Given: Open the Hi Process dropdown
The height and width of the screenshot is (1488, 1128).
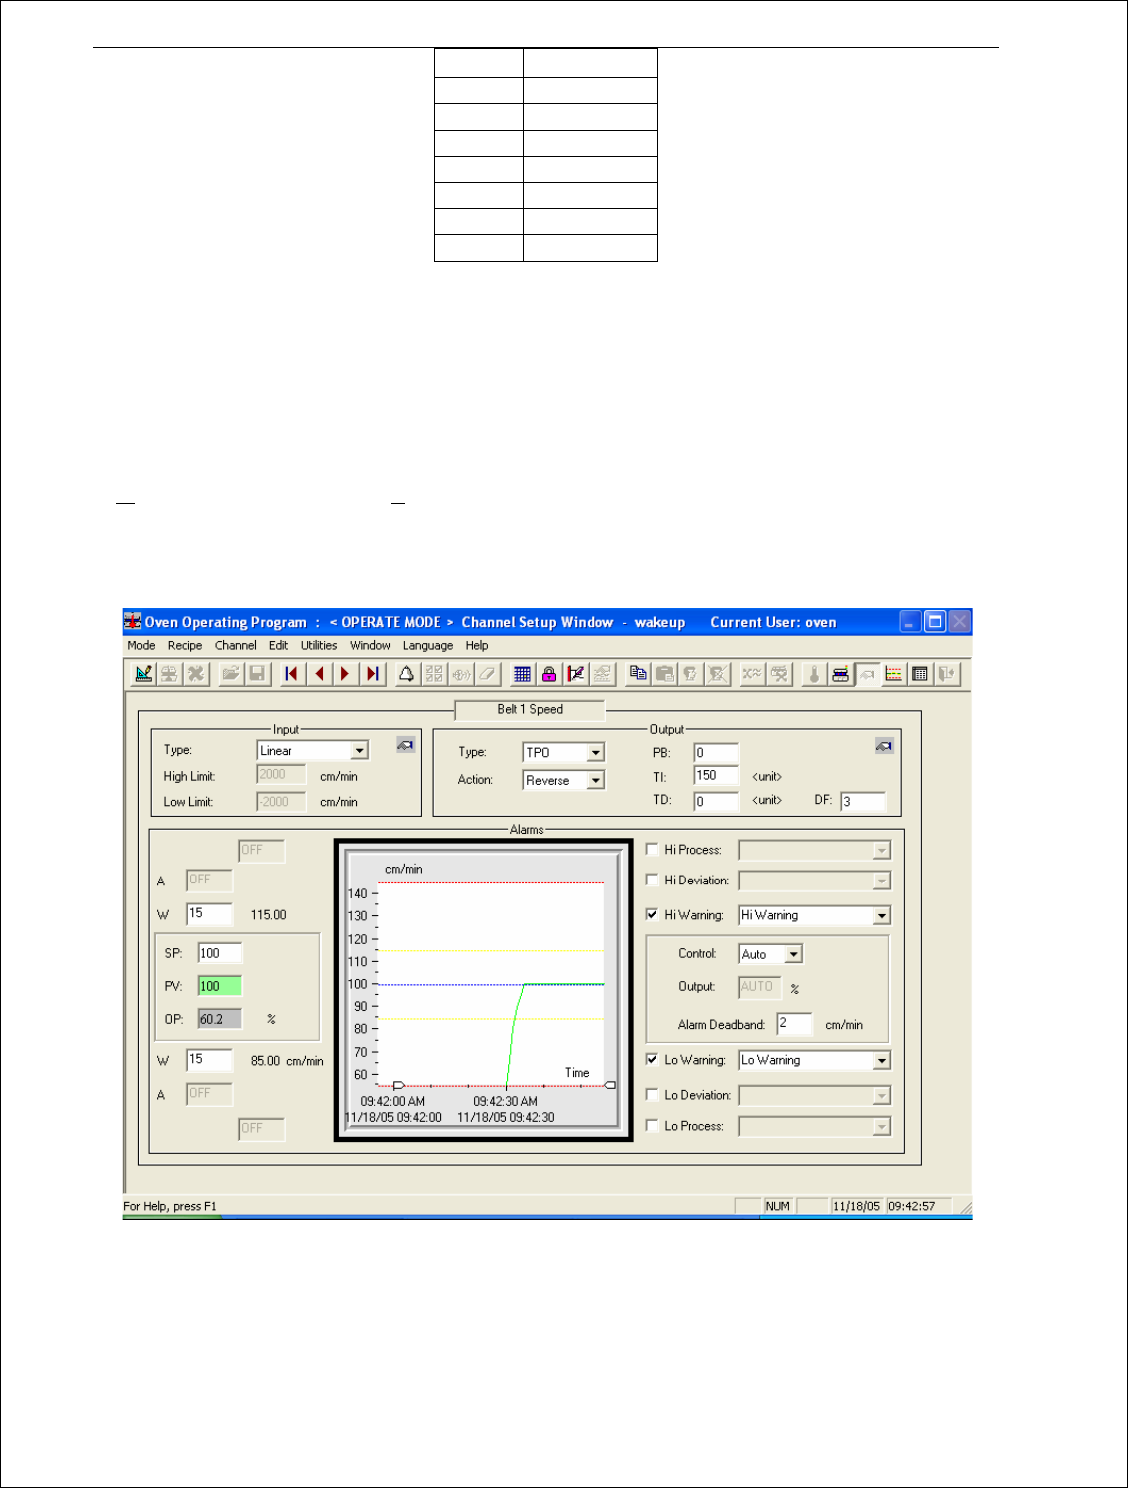Looking at the screenshot, I should tap(881, 850).
